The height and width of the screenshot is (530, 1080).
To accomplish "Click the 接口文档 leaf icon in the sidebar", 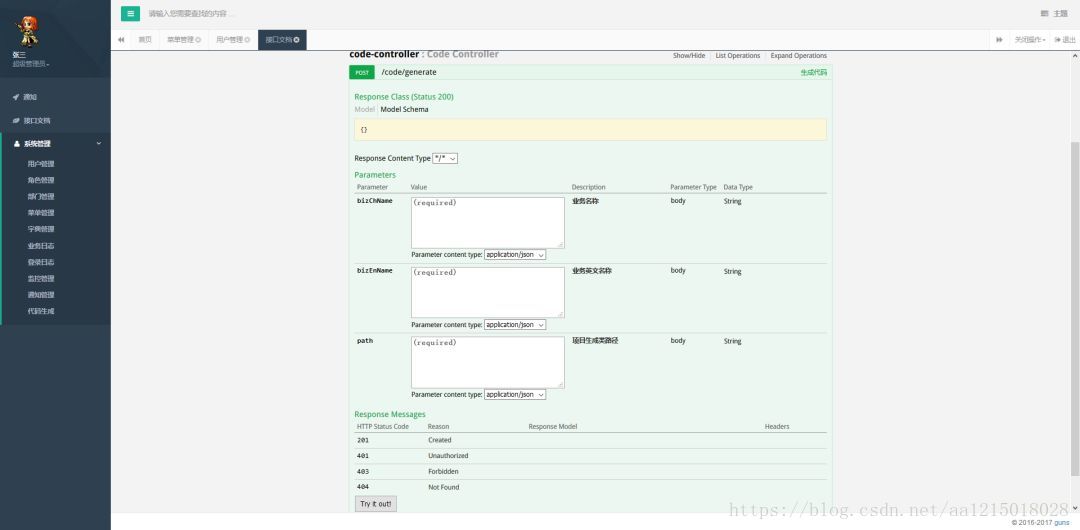I will click(16, 121).
